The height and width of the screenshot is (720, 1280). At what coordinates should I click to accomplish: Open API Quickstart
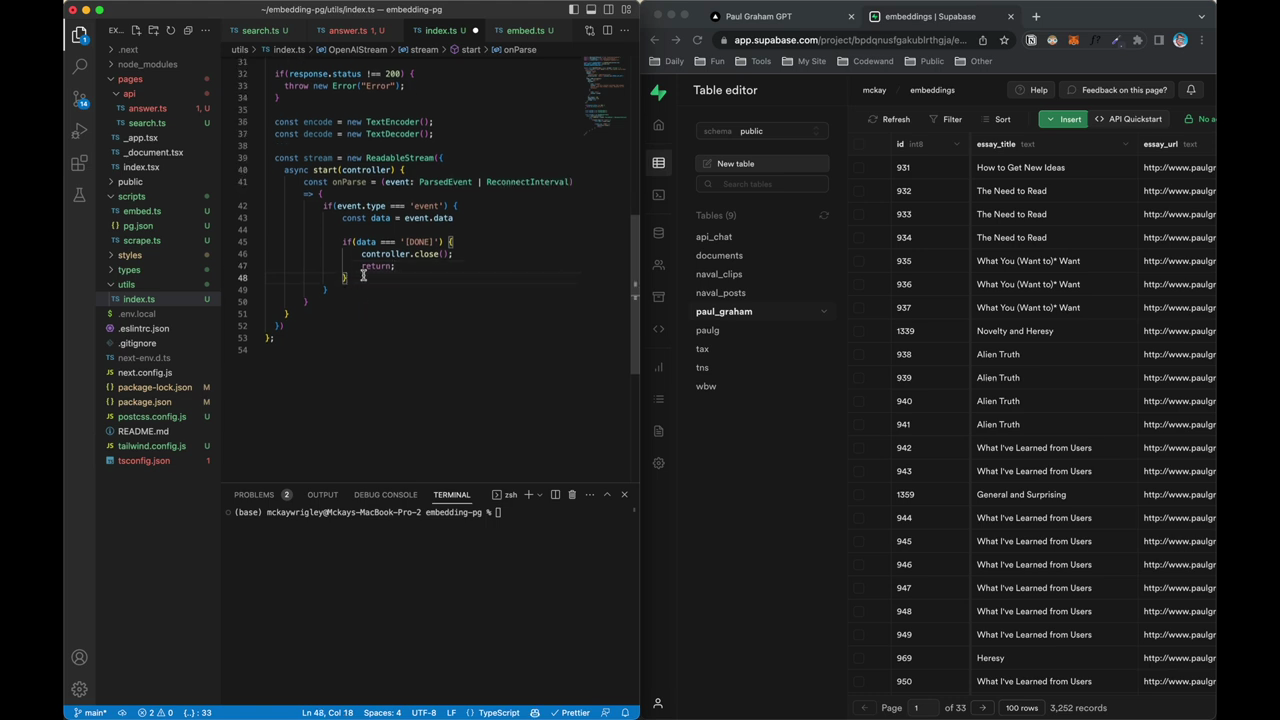click(x=1128, y=119)
